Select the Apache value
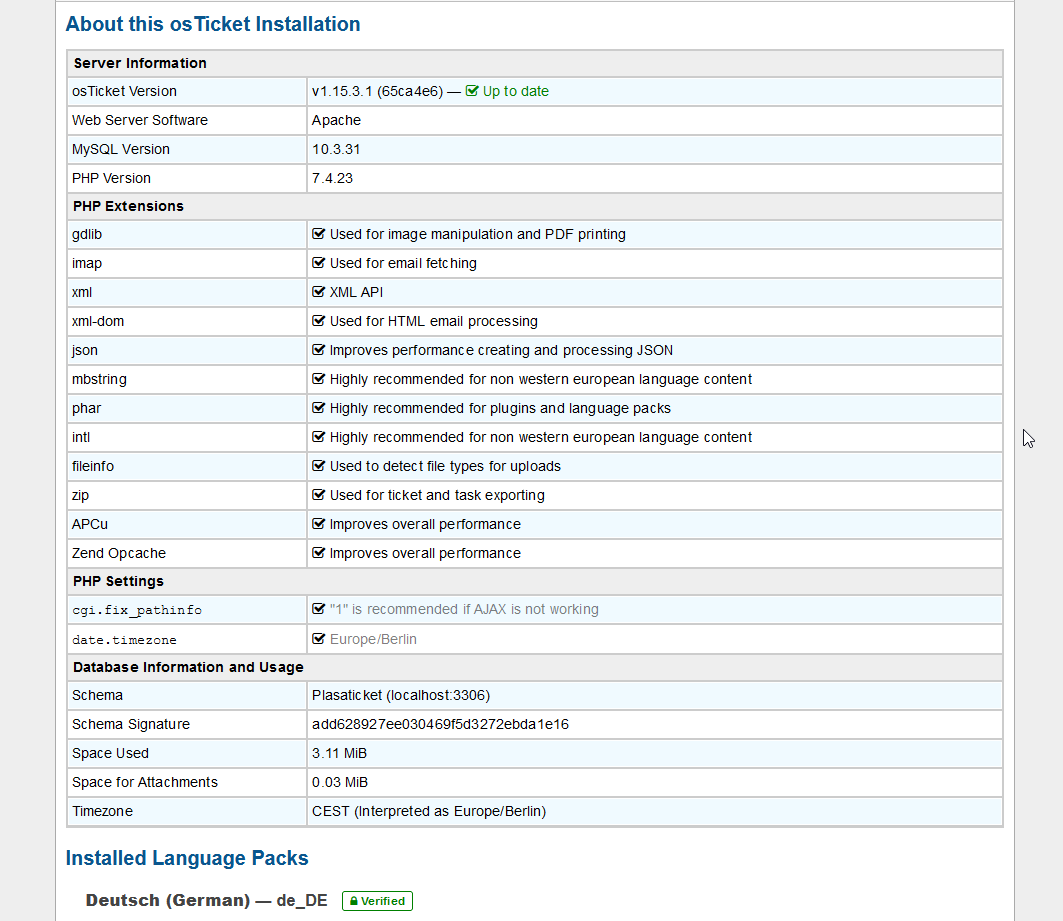The height and width of the screenshot is (921, 1063). point(336,121)
